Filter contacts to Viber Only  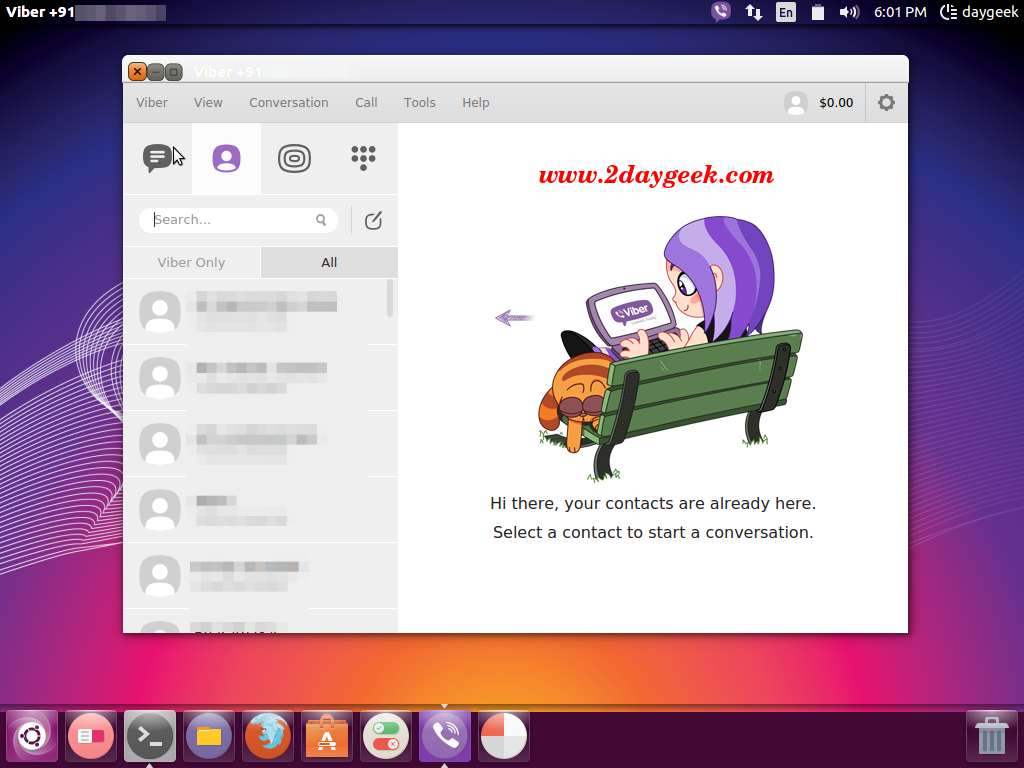click(x=191, y=263)
